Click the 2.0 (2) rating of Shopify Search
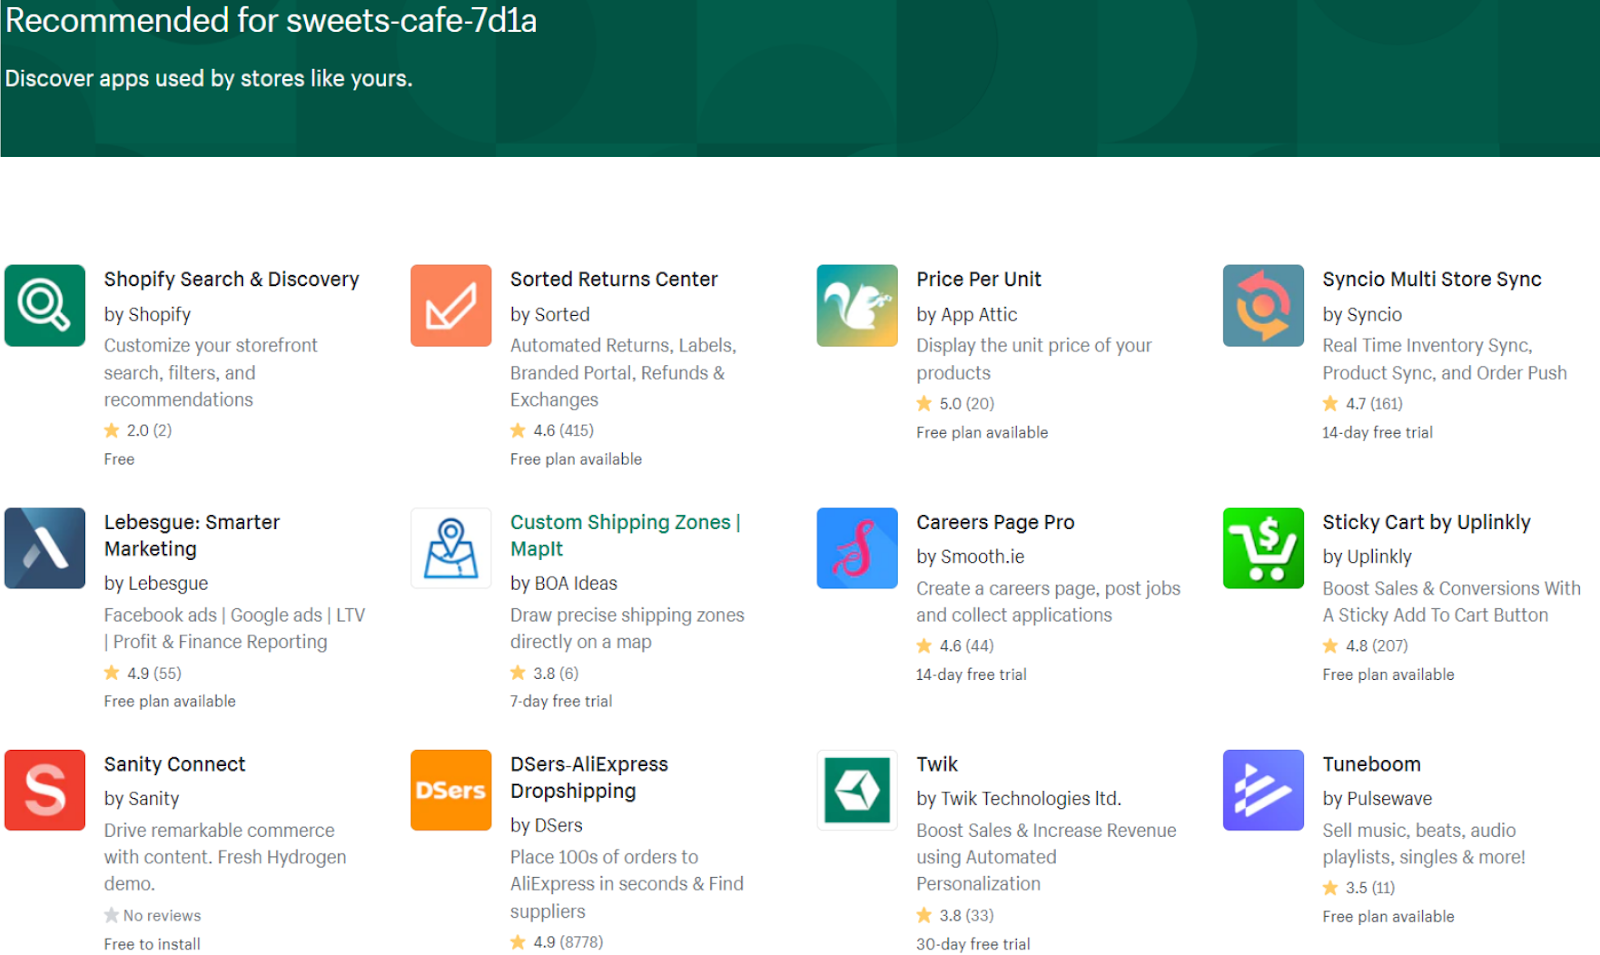The height and width of the screenshot is (955, 1600). (139, 430)
